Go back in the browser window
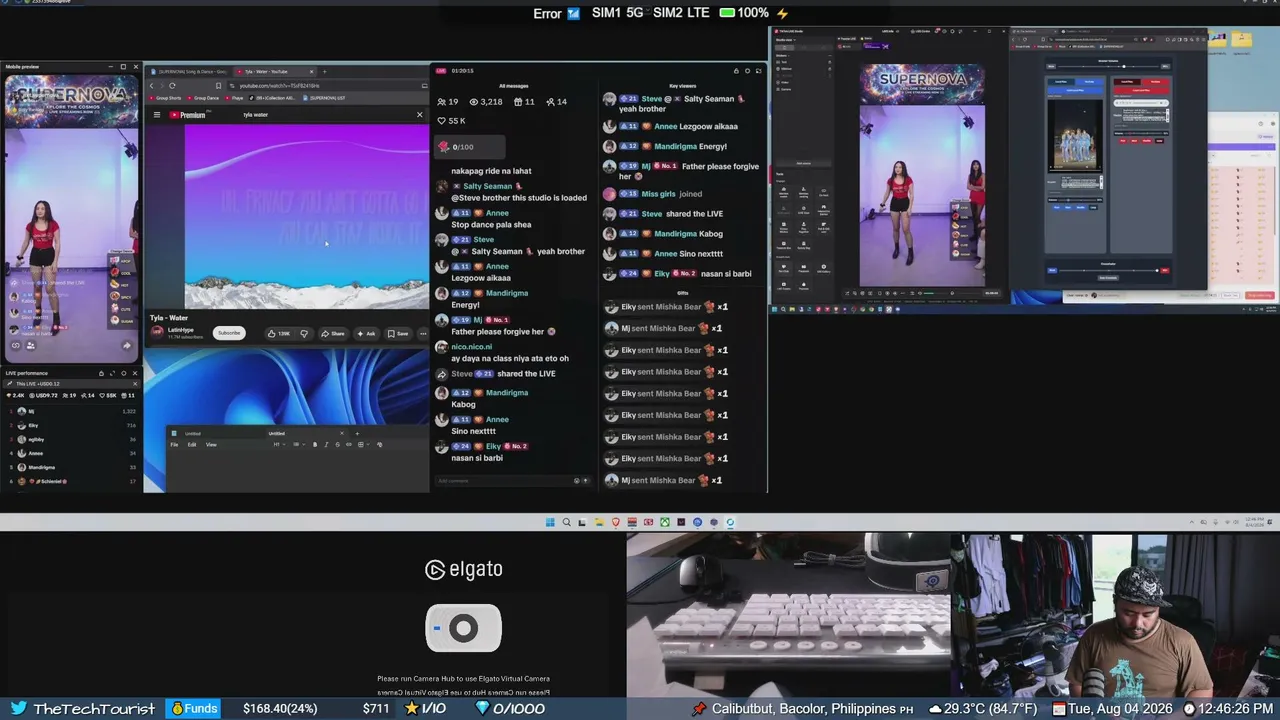Image resolution: width=1280 pixels, height=720 pixels. [151, 86]
